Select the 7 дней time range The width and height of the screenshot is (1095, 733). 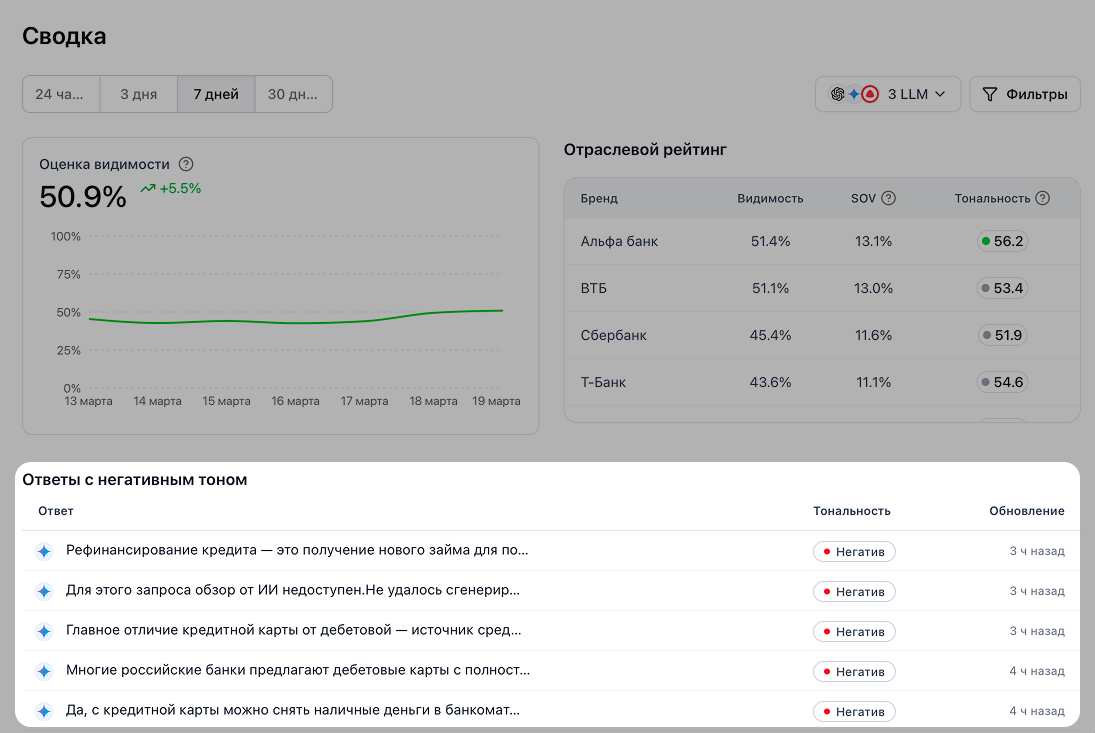[x=216, y=95]
